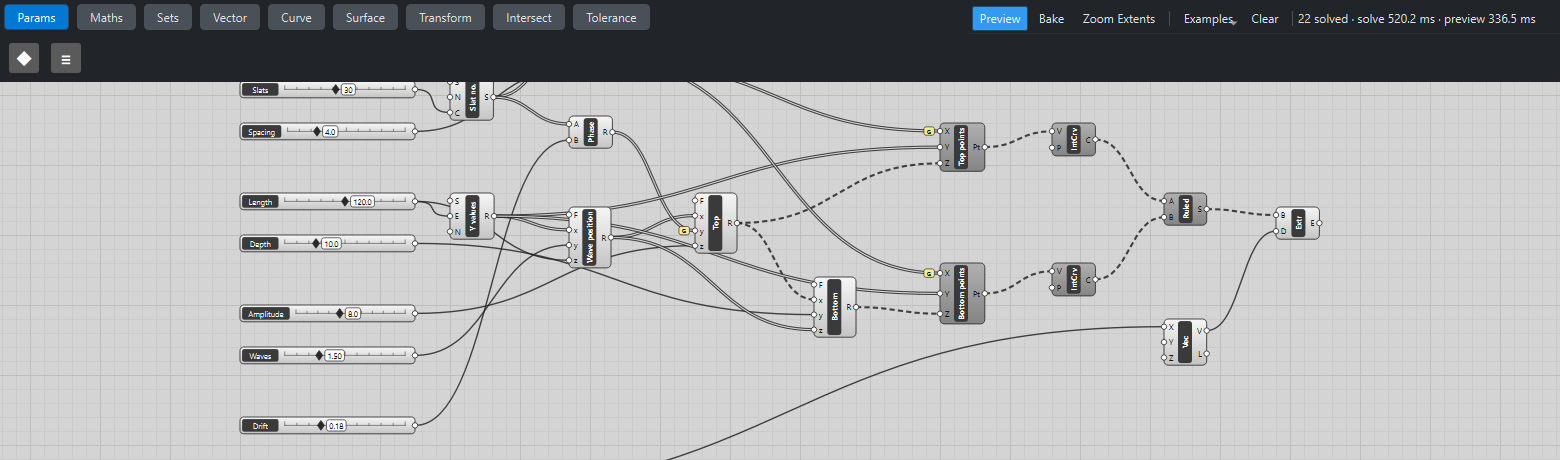The height and width of the screenshot is (460, 1560).
Task: Click the Spacing slider handle
Action: 317,131
